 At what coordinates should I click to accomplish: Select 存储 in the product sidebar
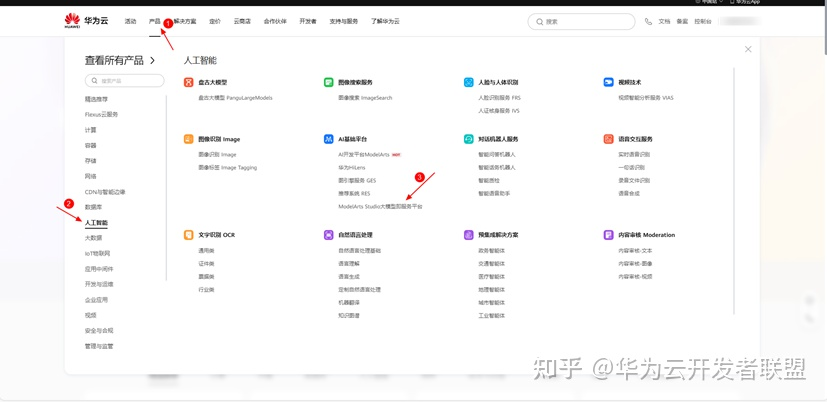pos(91,160)
